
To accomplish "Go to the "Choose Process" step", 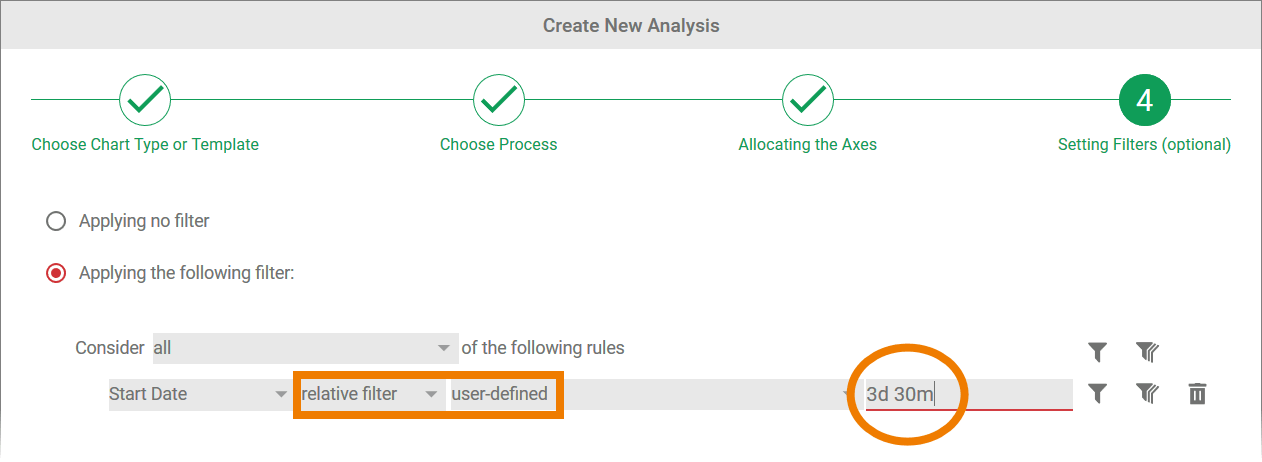I will pyautogui.click(x=499, y=144).
